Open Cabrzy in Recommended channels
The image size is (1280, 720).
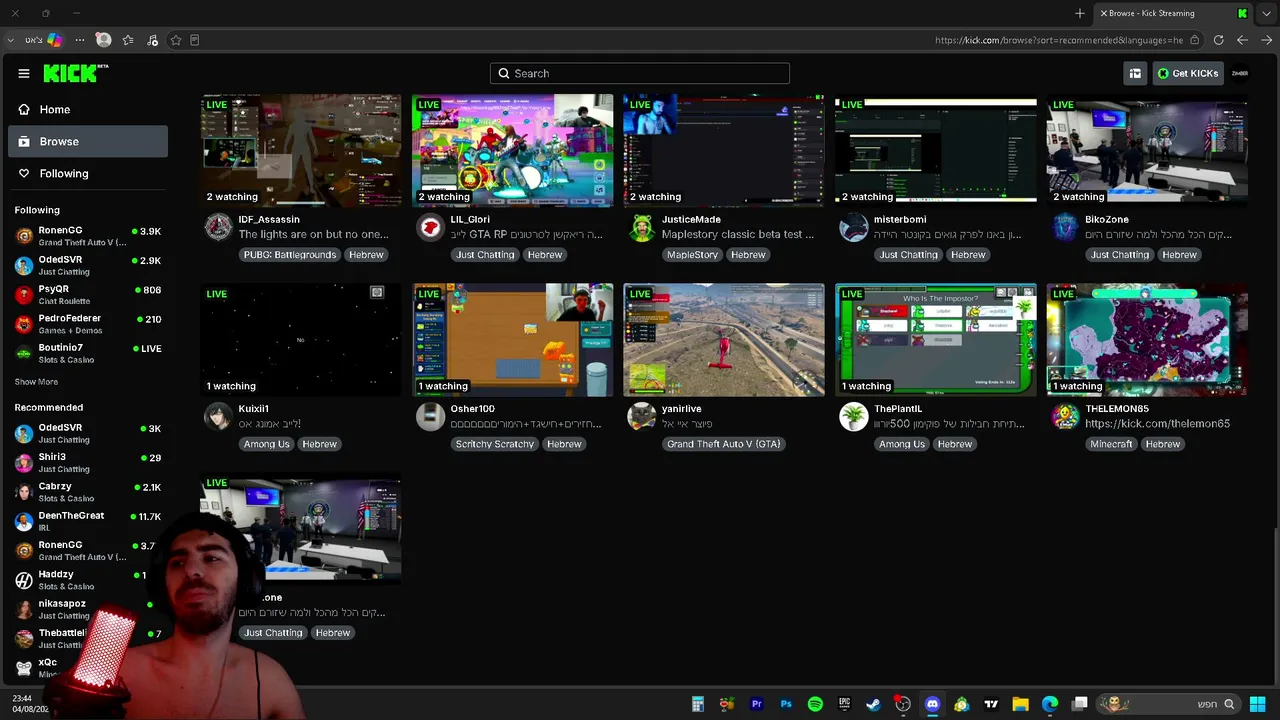(x=88, y=492)
